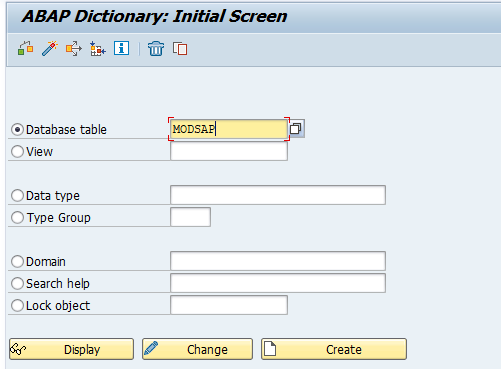Open the blue information icon
This screenshot has height=369, width=501.
[x=121, y=48]
